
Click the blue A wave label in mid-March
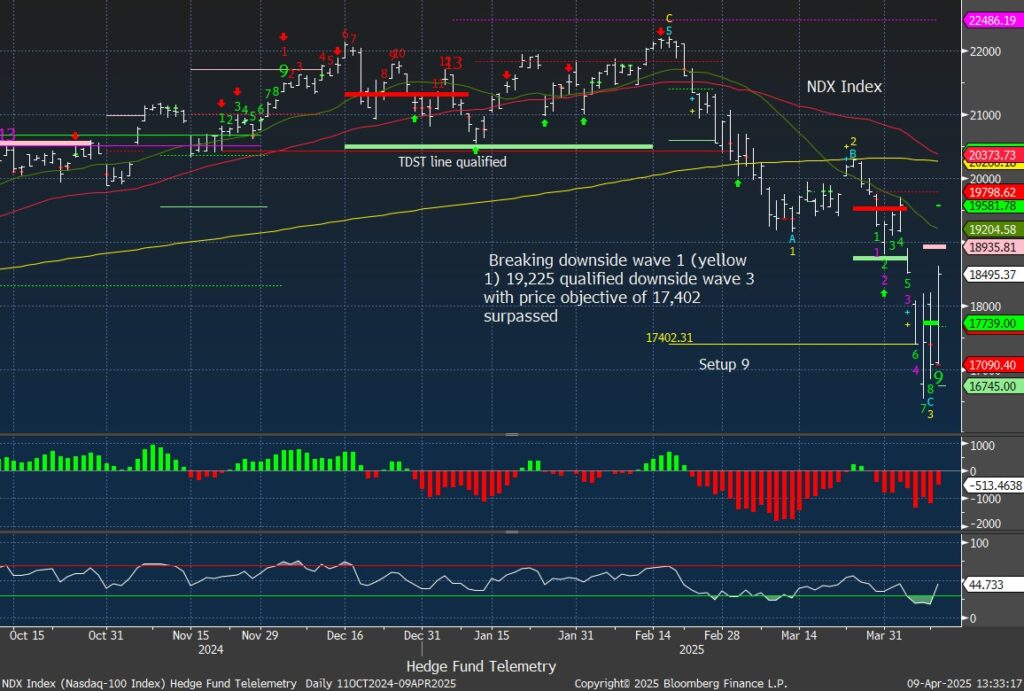point(792,239)
